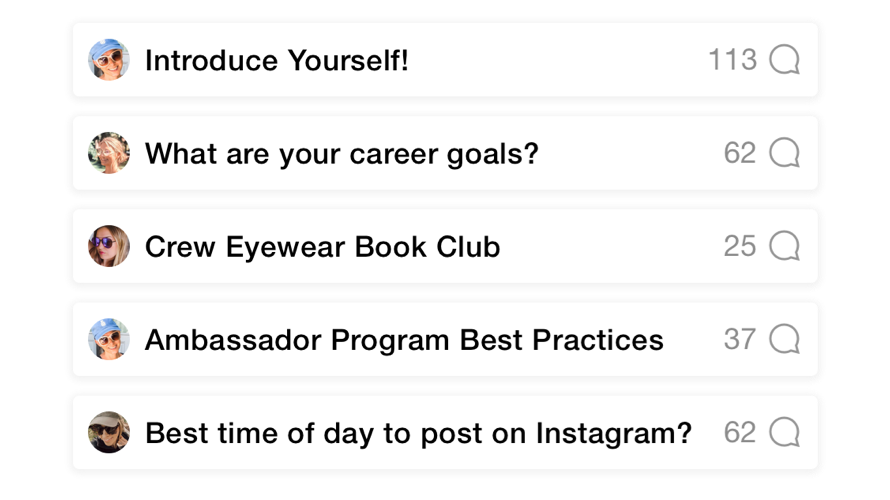This screenshot has width=890, height=500.
Task: Click the 113 reply count
Action: pyautogui.click(x=732, y=60)
